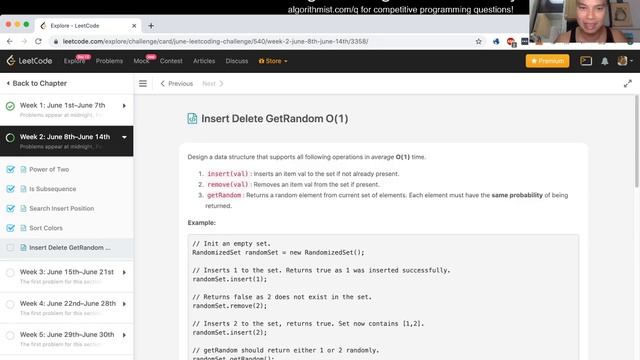Toggle the Insert Delete GetRandom checkbox

point(11,248)
